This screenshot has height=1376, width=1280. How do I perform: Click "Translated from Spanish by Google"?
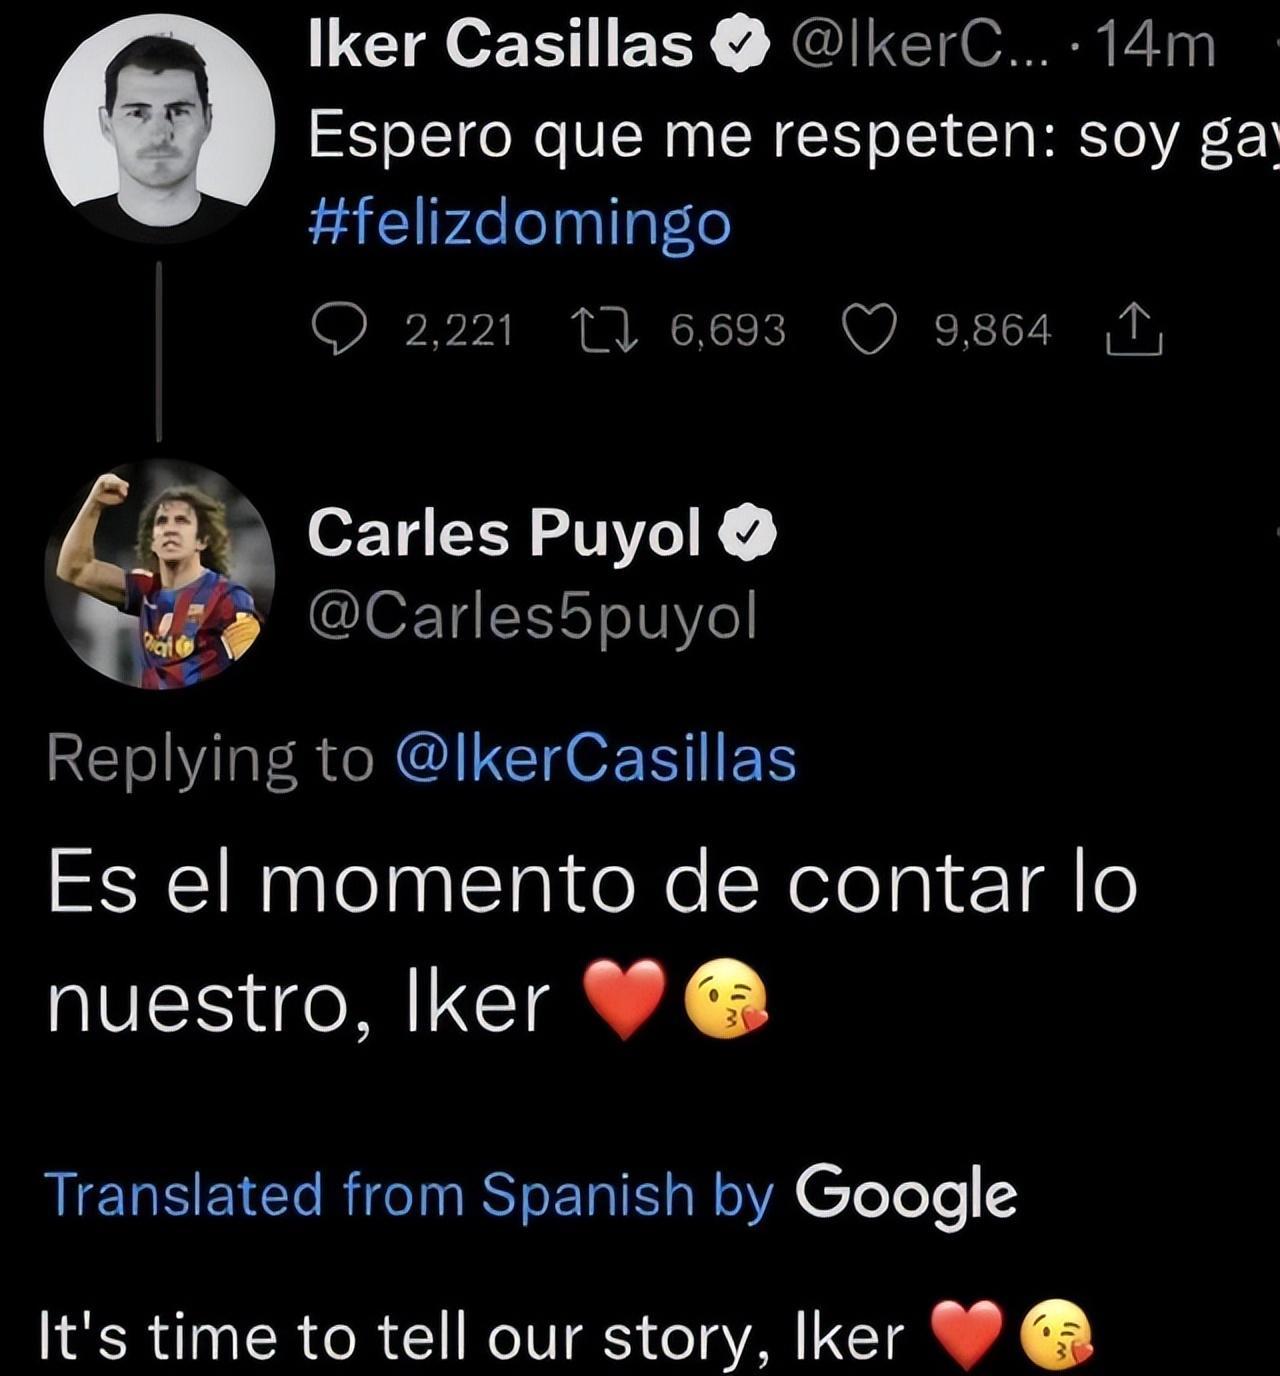(531, 1195)
